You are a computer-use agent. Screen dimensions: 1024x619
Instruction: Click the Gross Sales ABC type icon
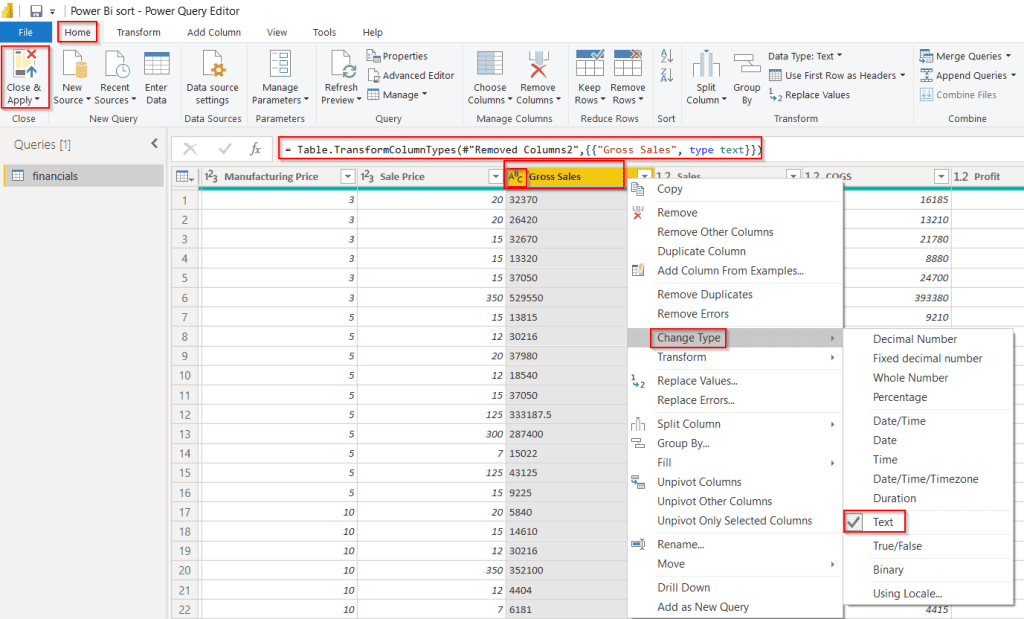(515, 176)
